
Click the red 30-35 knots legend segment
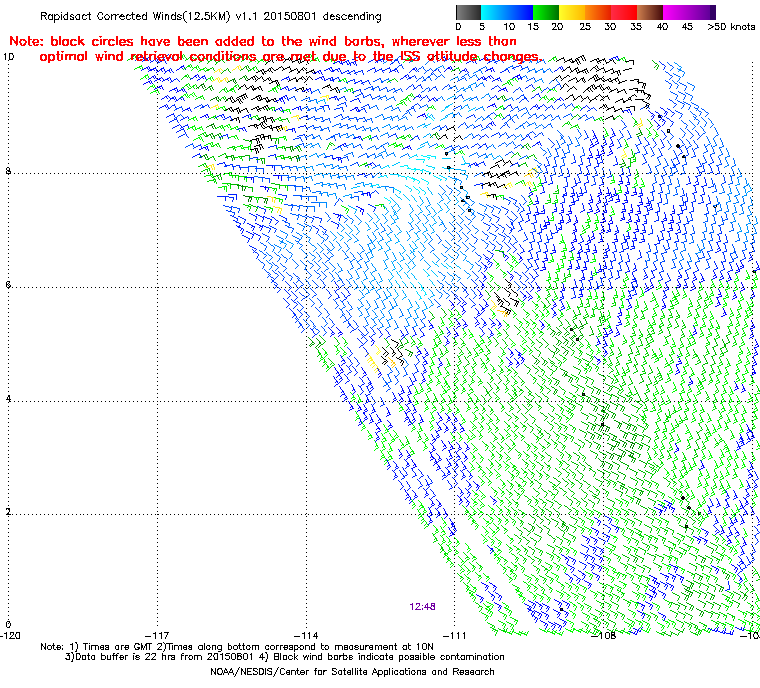(x=624, y=12)
